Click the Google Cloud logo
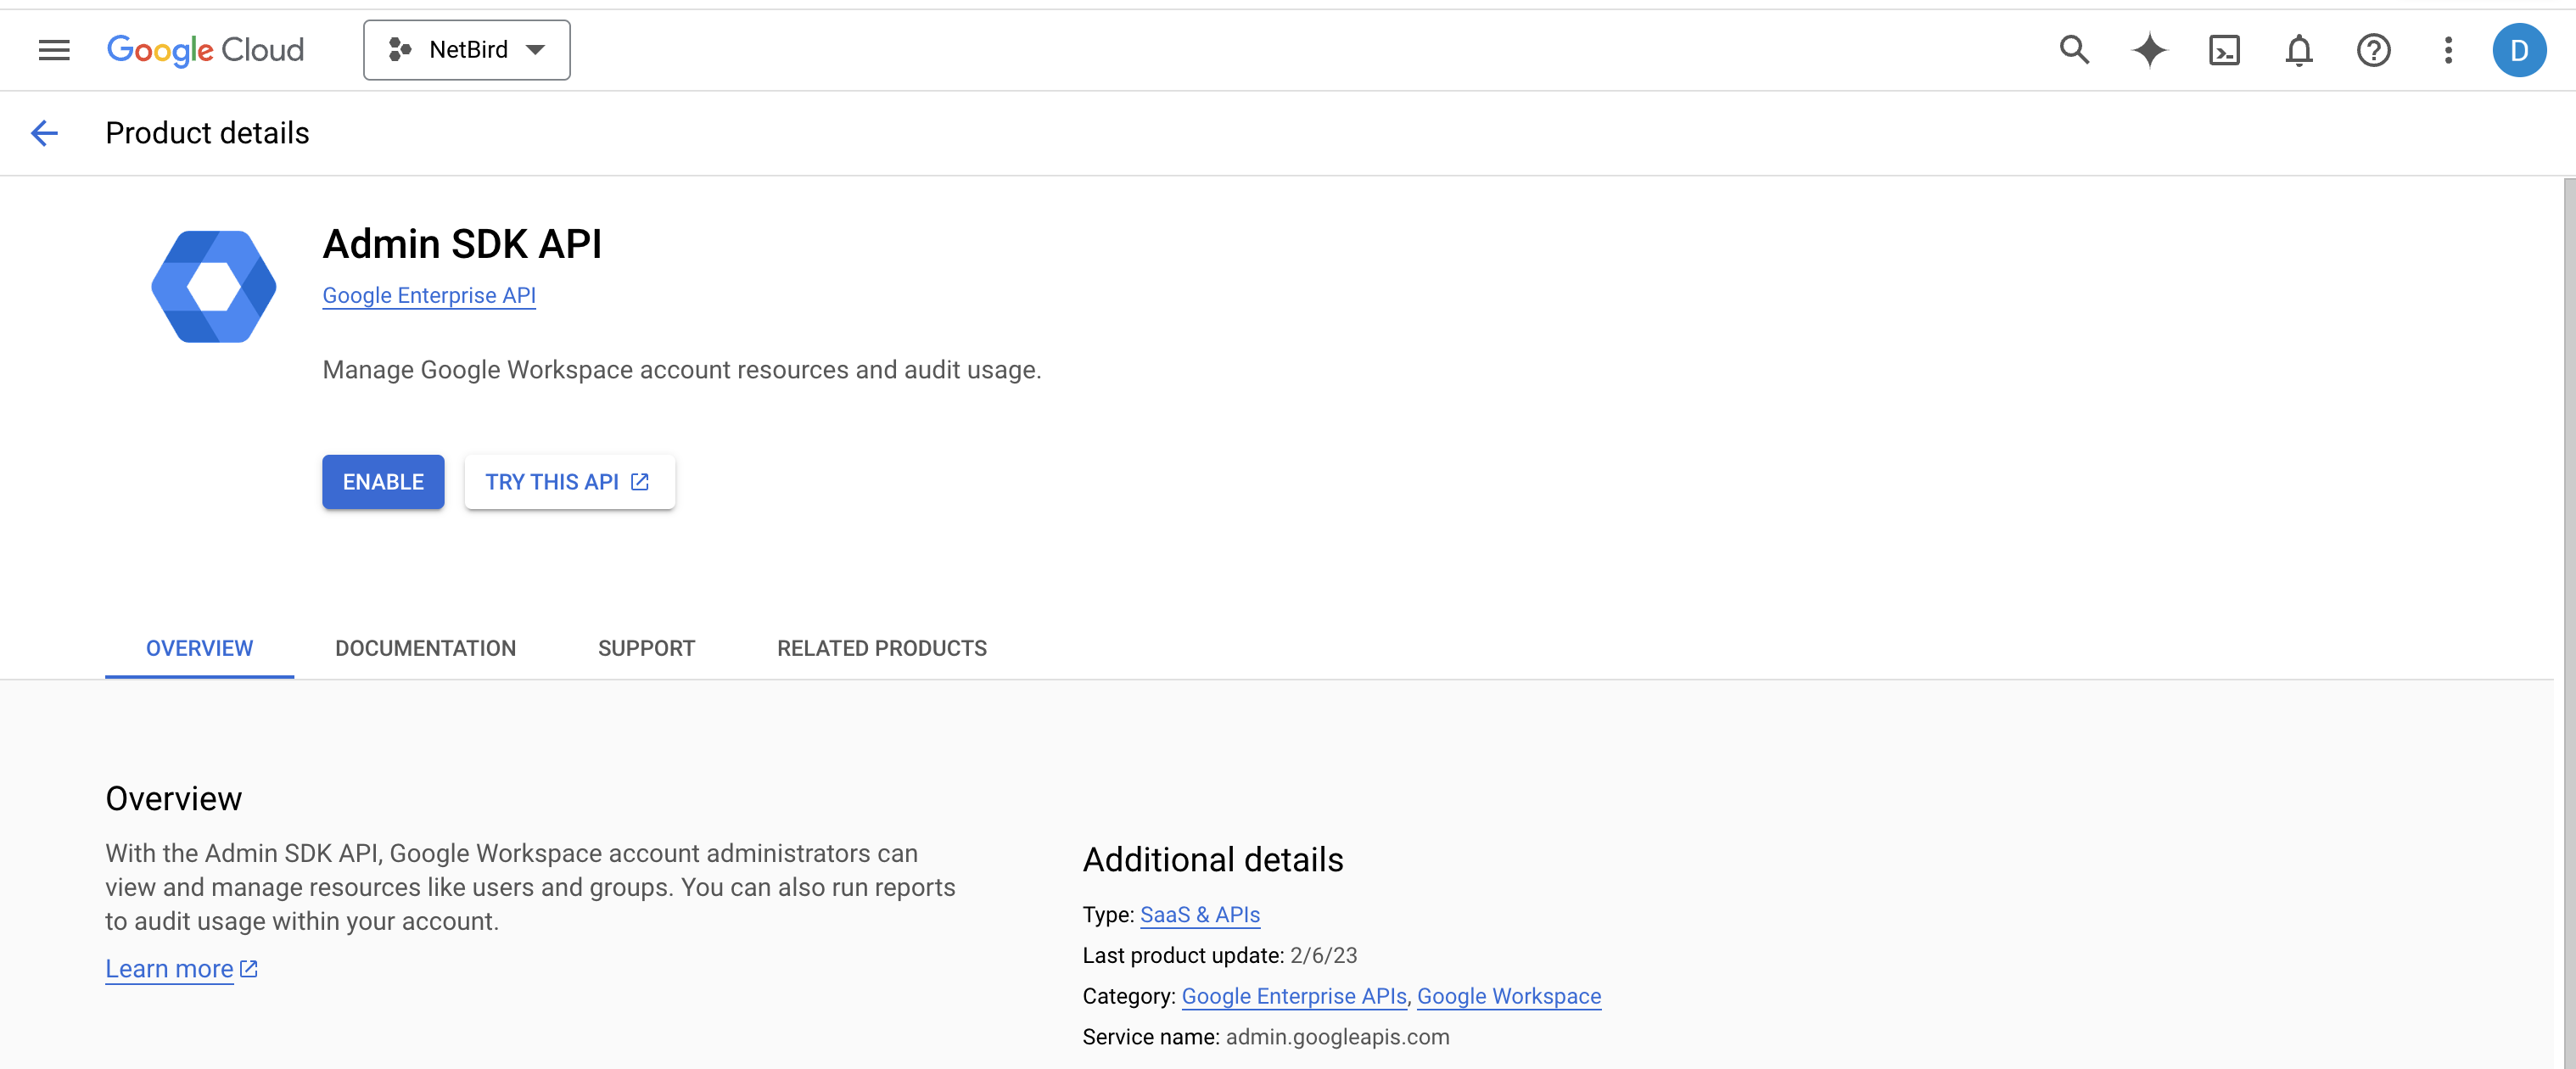 pyautogui.click(x=205, y=49)
